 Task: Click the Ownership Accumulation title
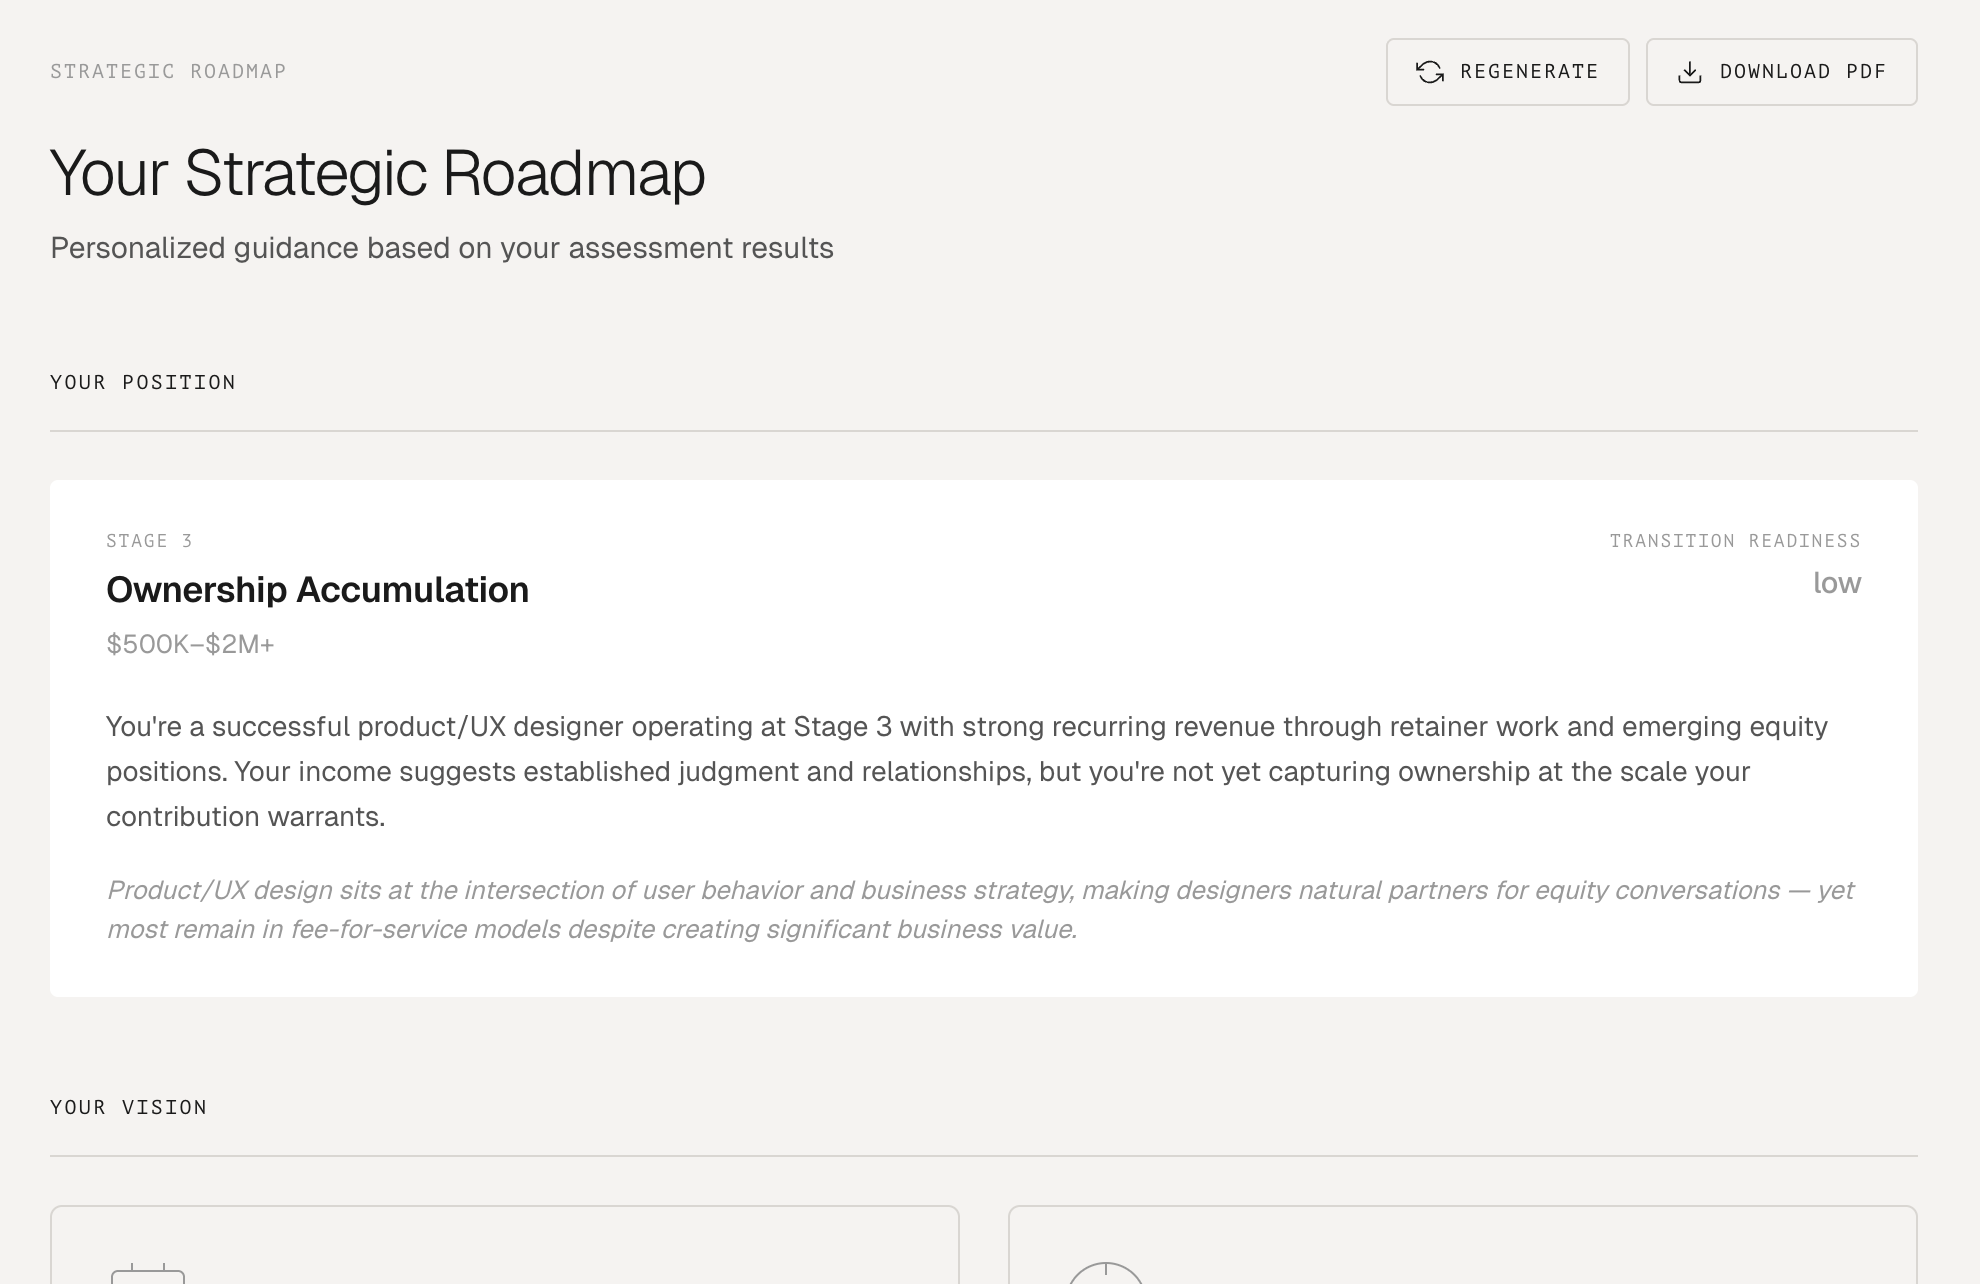click(x=317, y=590)
